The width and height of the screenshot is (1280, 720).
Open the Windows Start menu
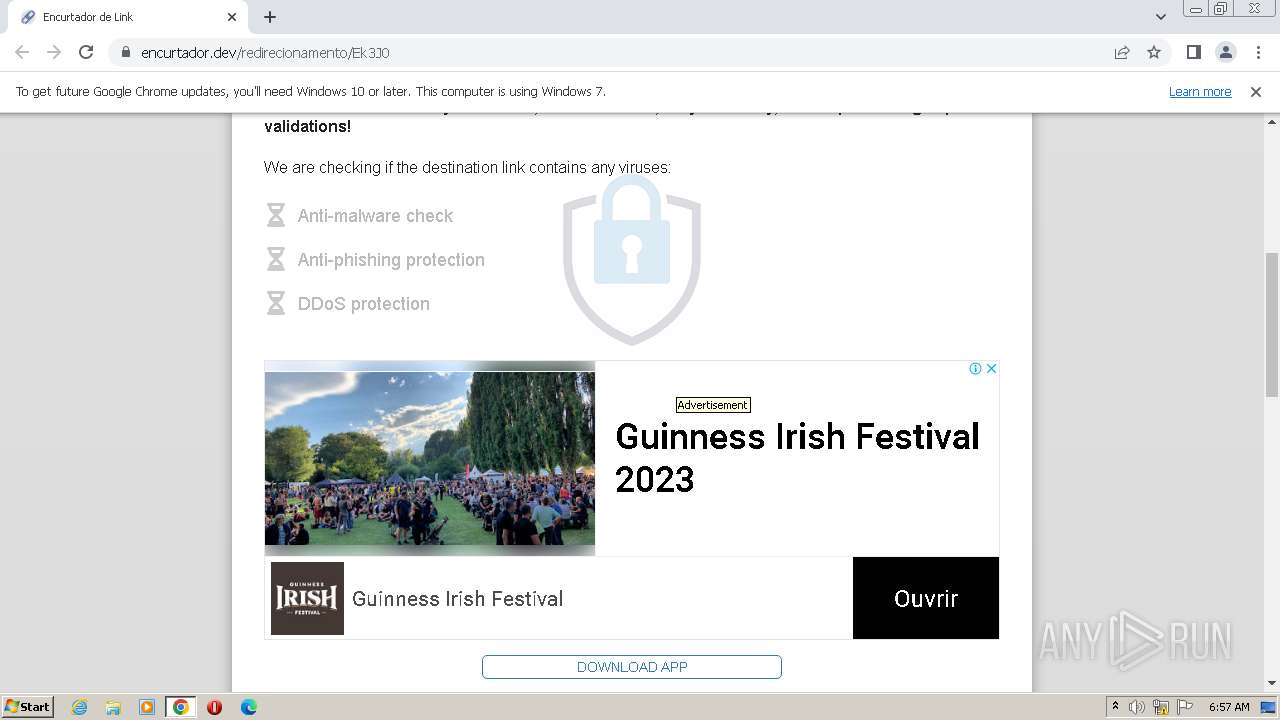coord(27,706)
